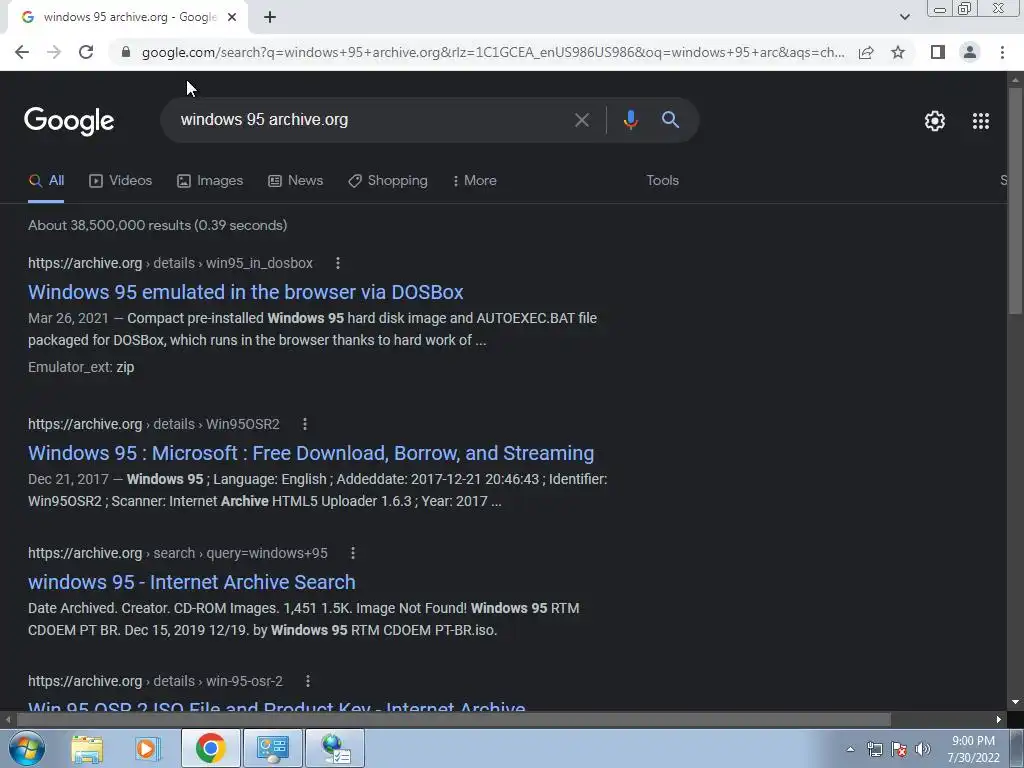The height and width of the screenshot is (768, 1024).
Task: Open the Action Center flag icon
Action: coord(899,749)
